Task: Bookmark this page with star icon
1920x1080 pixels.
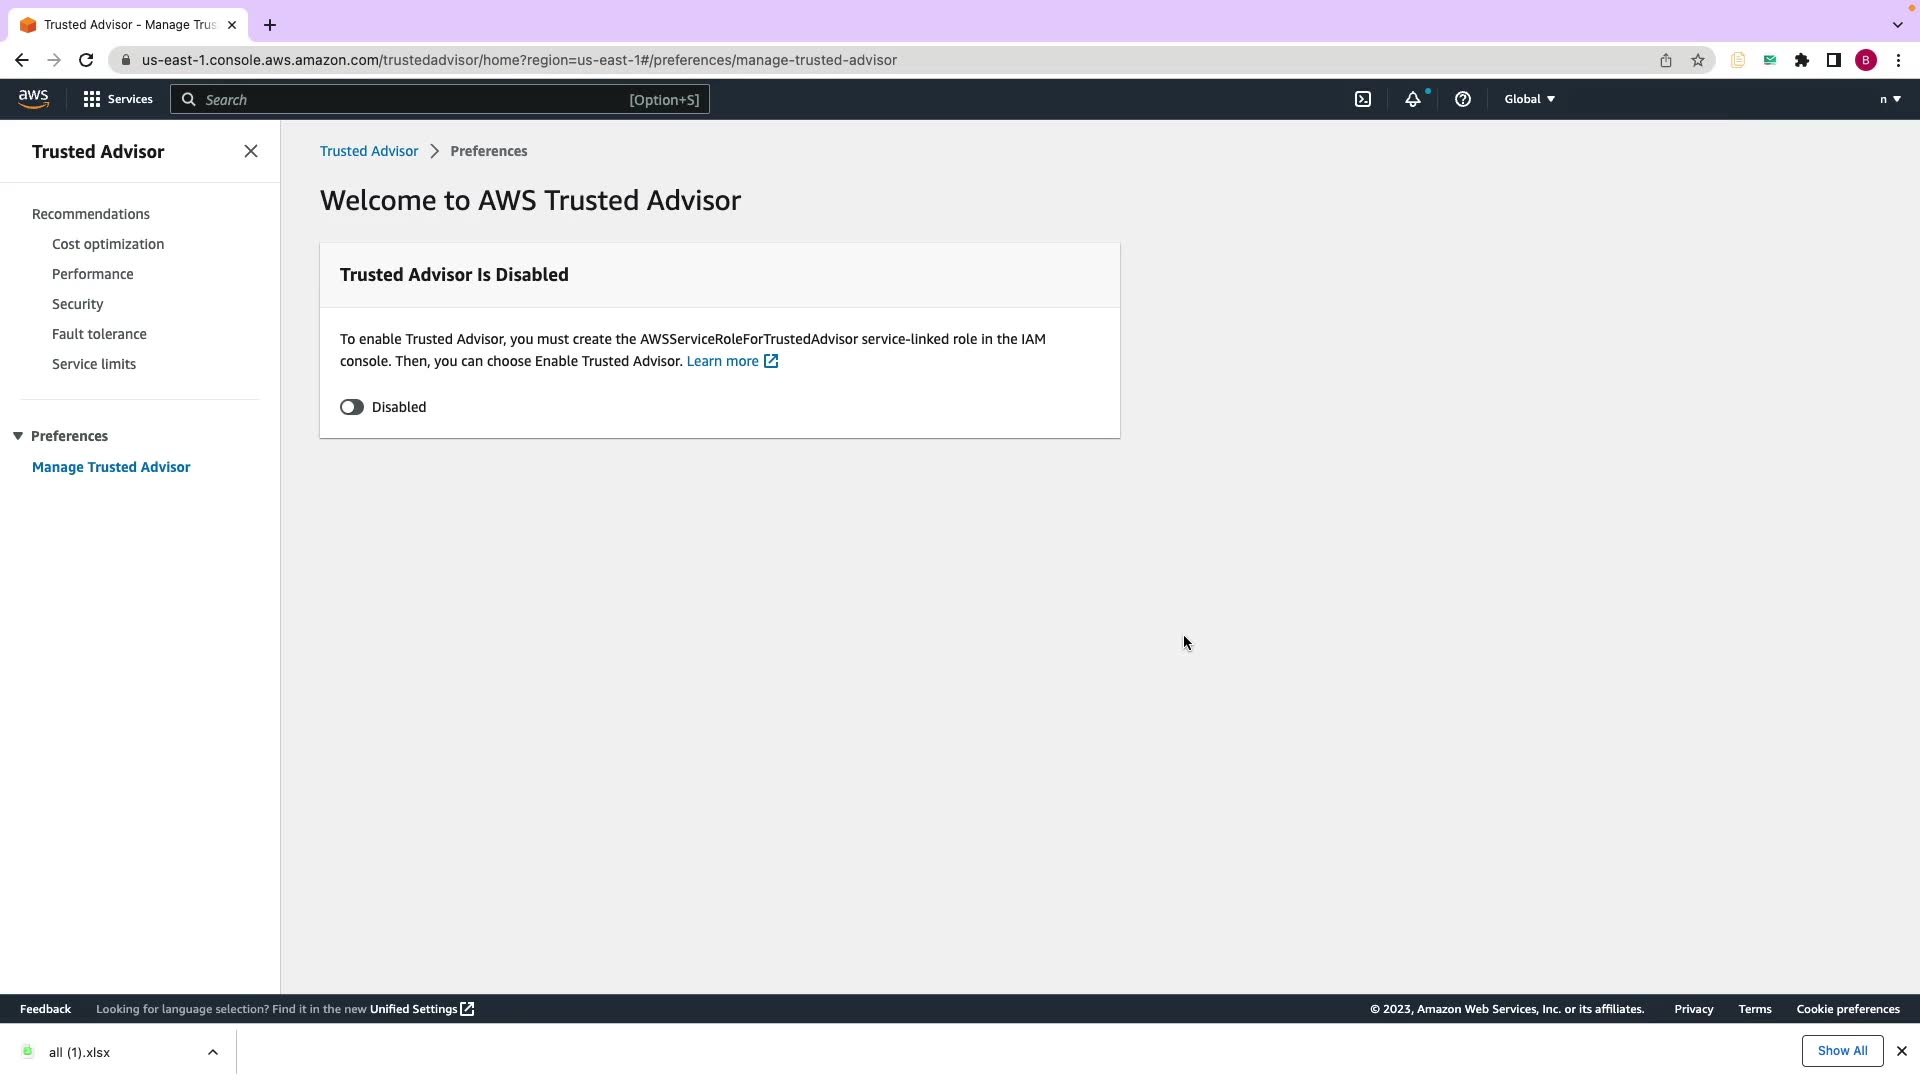Action: [x=1698, y=60]
